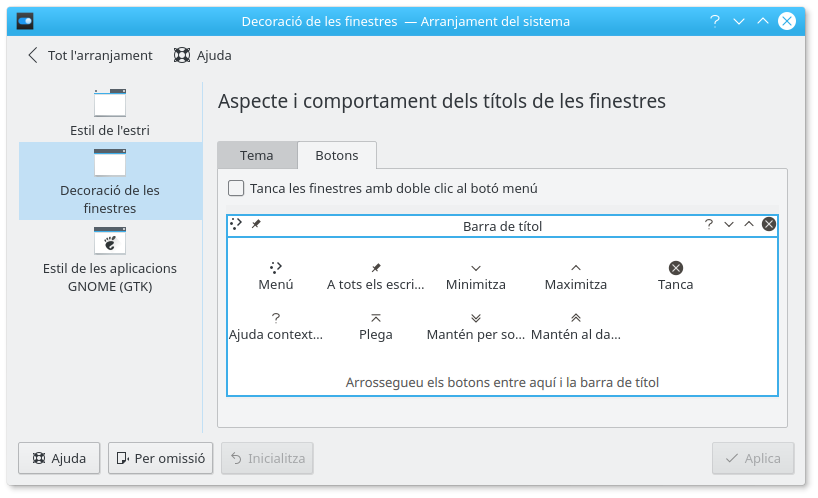Click the 'A tots els escriptoris' pin icon
818x498 pixels.
tap(376, 267)
